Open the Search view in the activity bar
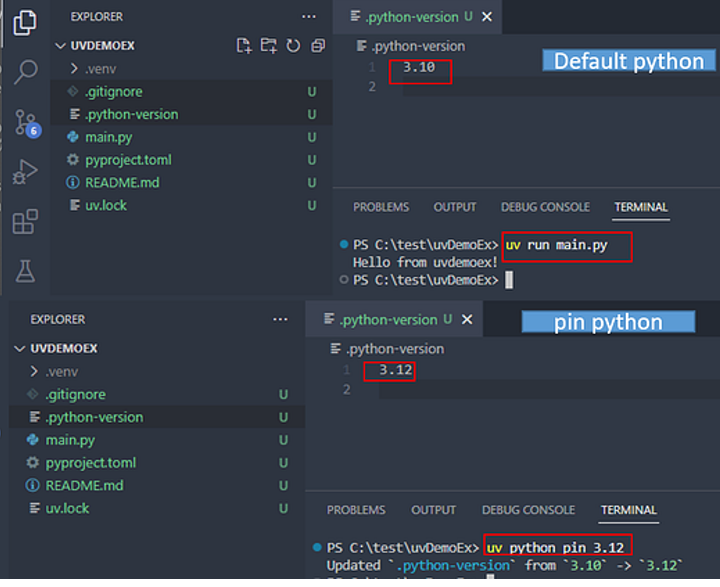The height and width of the screenshot is (587, 720). [x=26, y=72]
